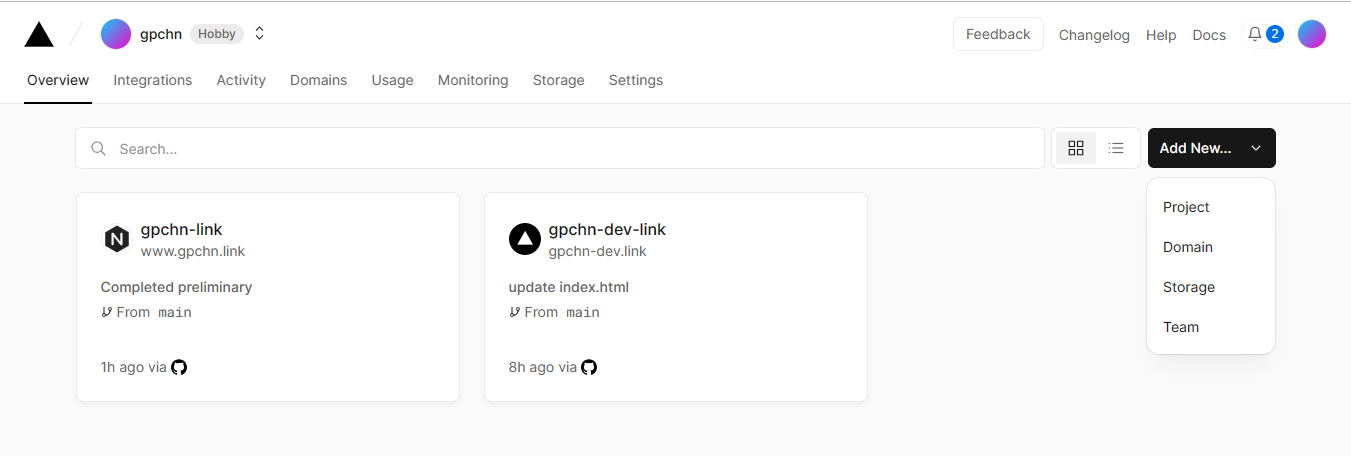Click the gpchn-dev-link project triangle icon

[x=524, y=239]
